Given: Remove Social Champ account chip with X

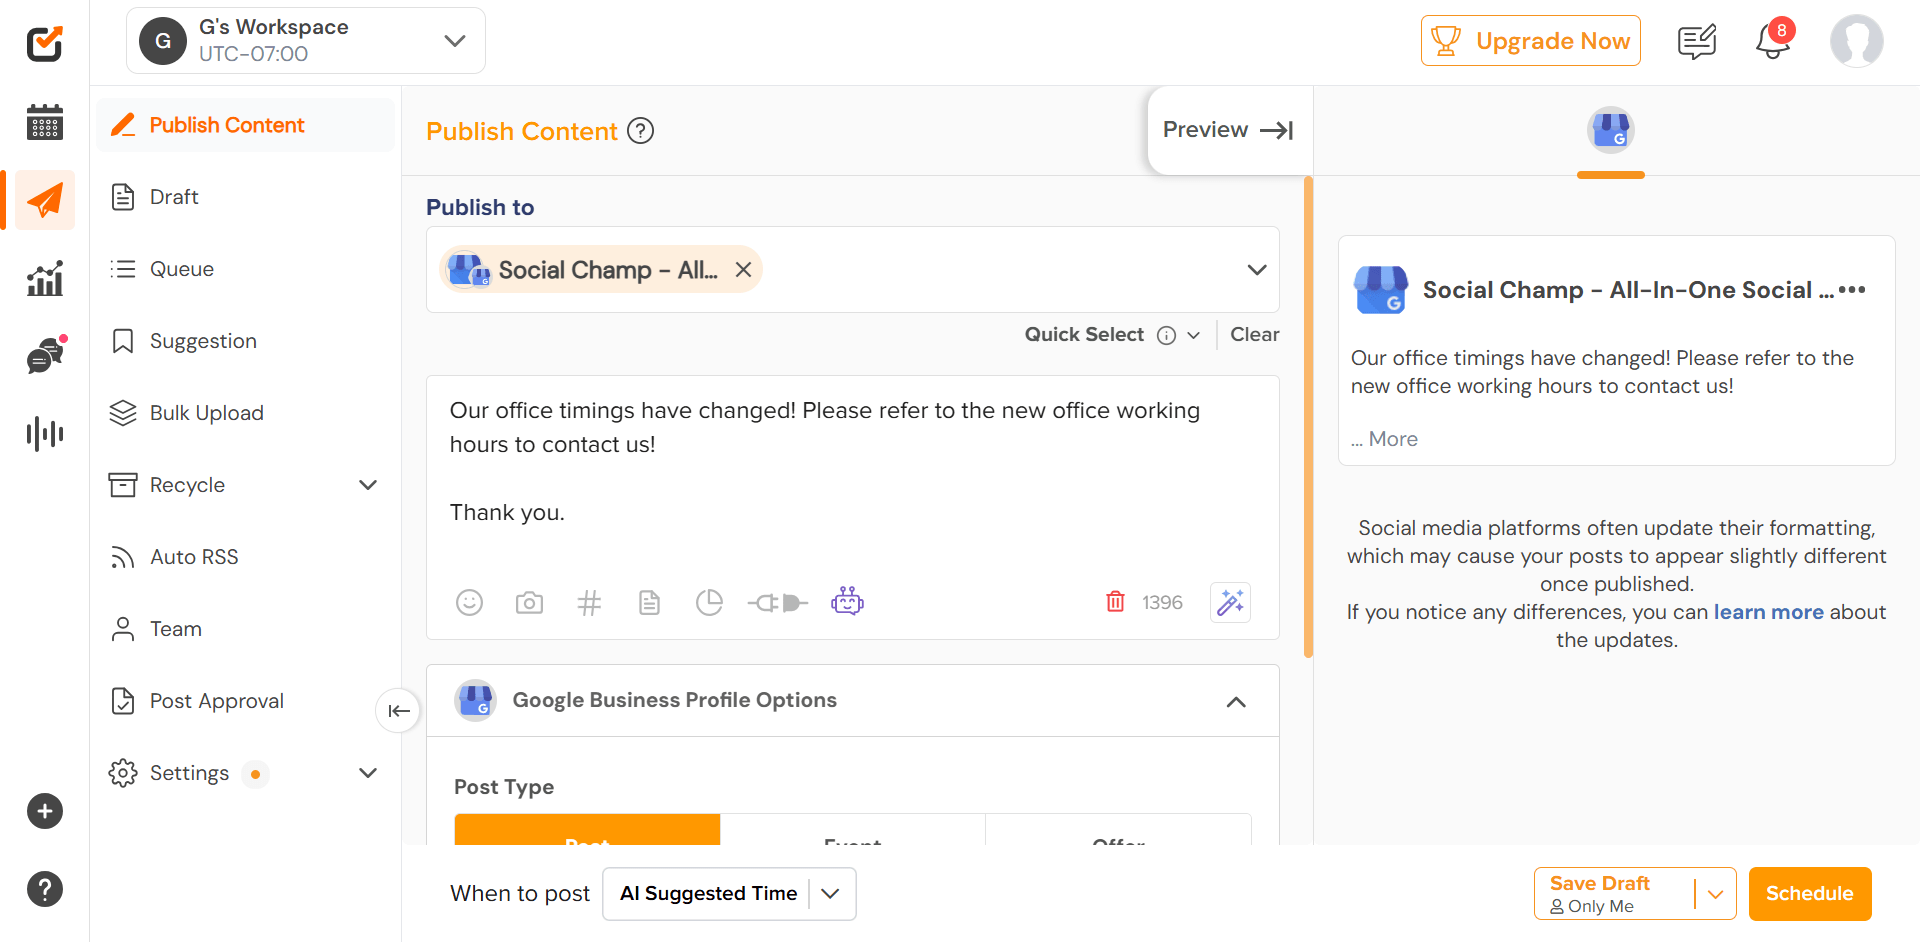Looking at the screenshot, I should [743, 270].
